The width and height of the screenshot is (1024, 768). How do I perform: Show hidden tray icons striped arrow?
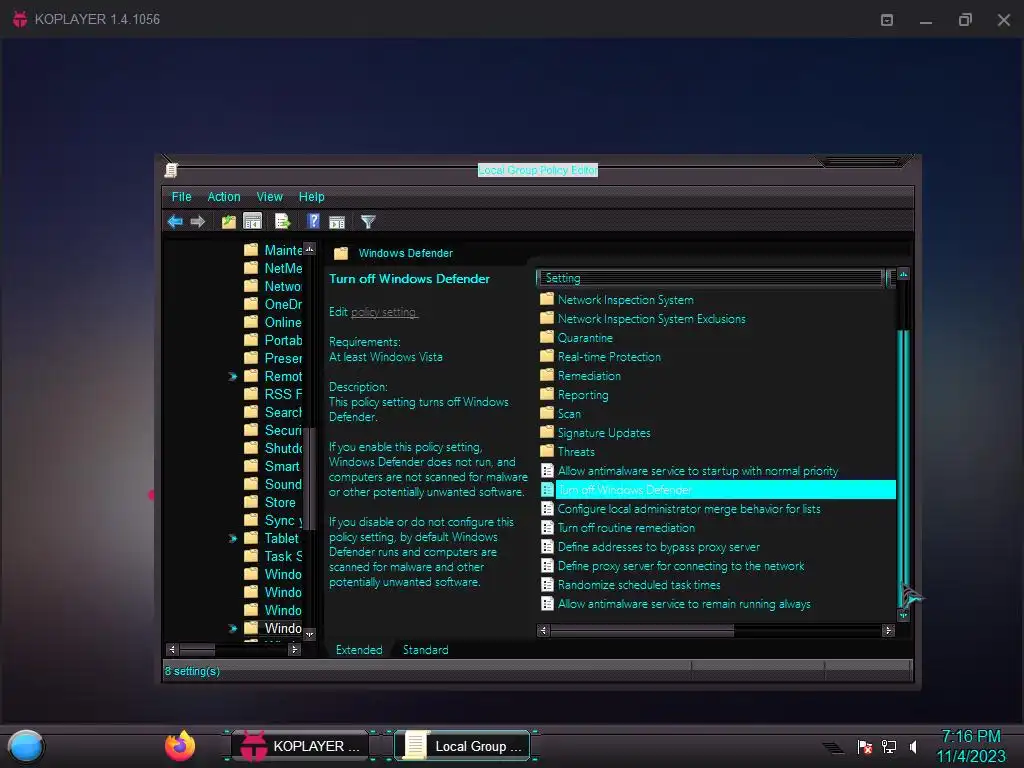tap(833, 747)
